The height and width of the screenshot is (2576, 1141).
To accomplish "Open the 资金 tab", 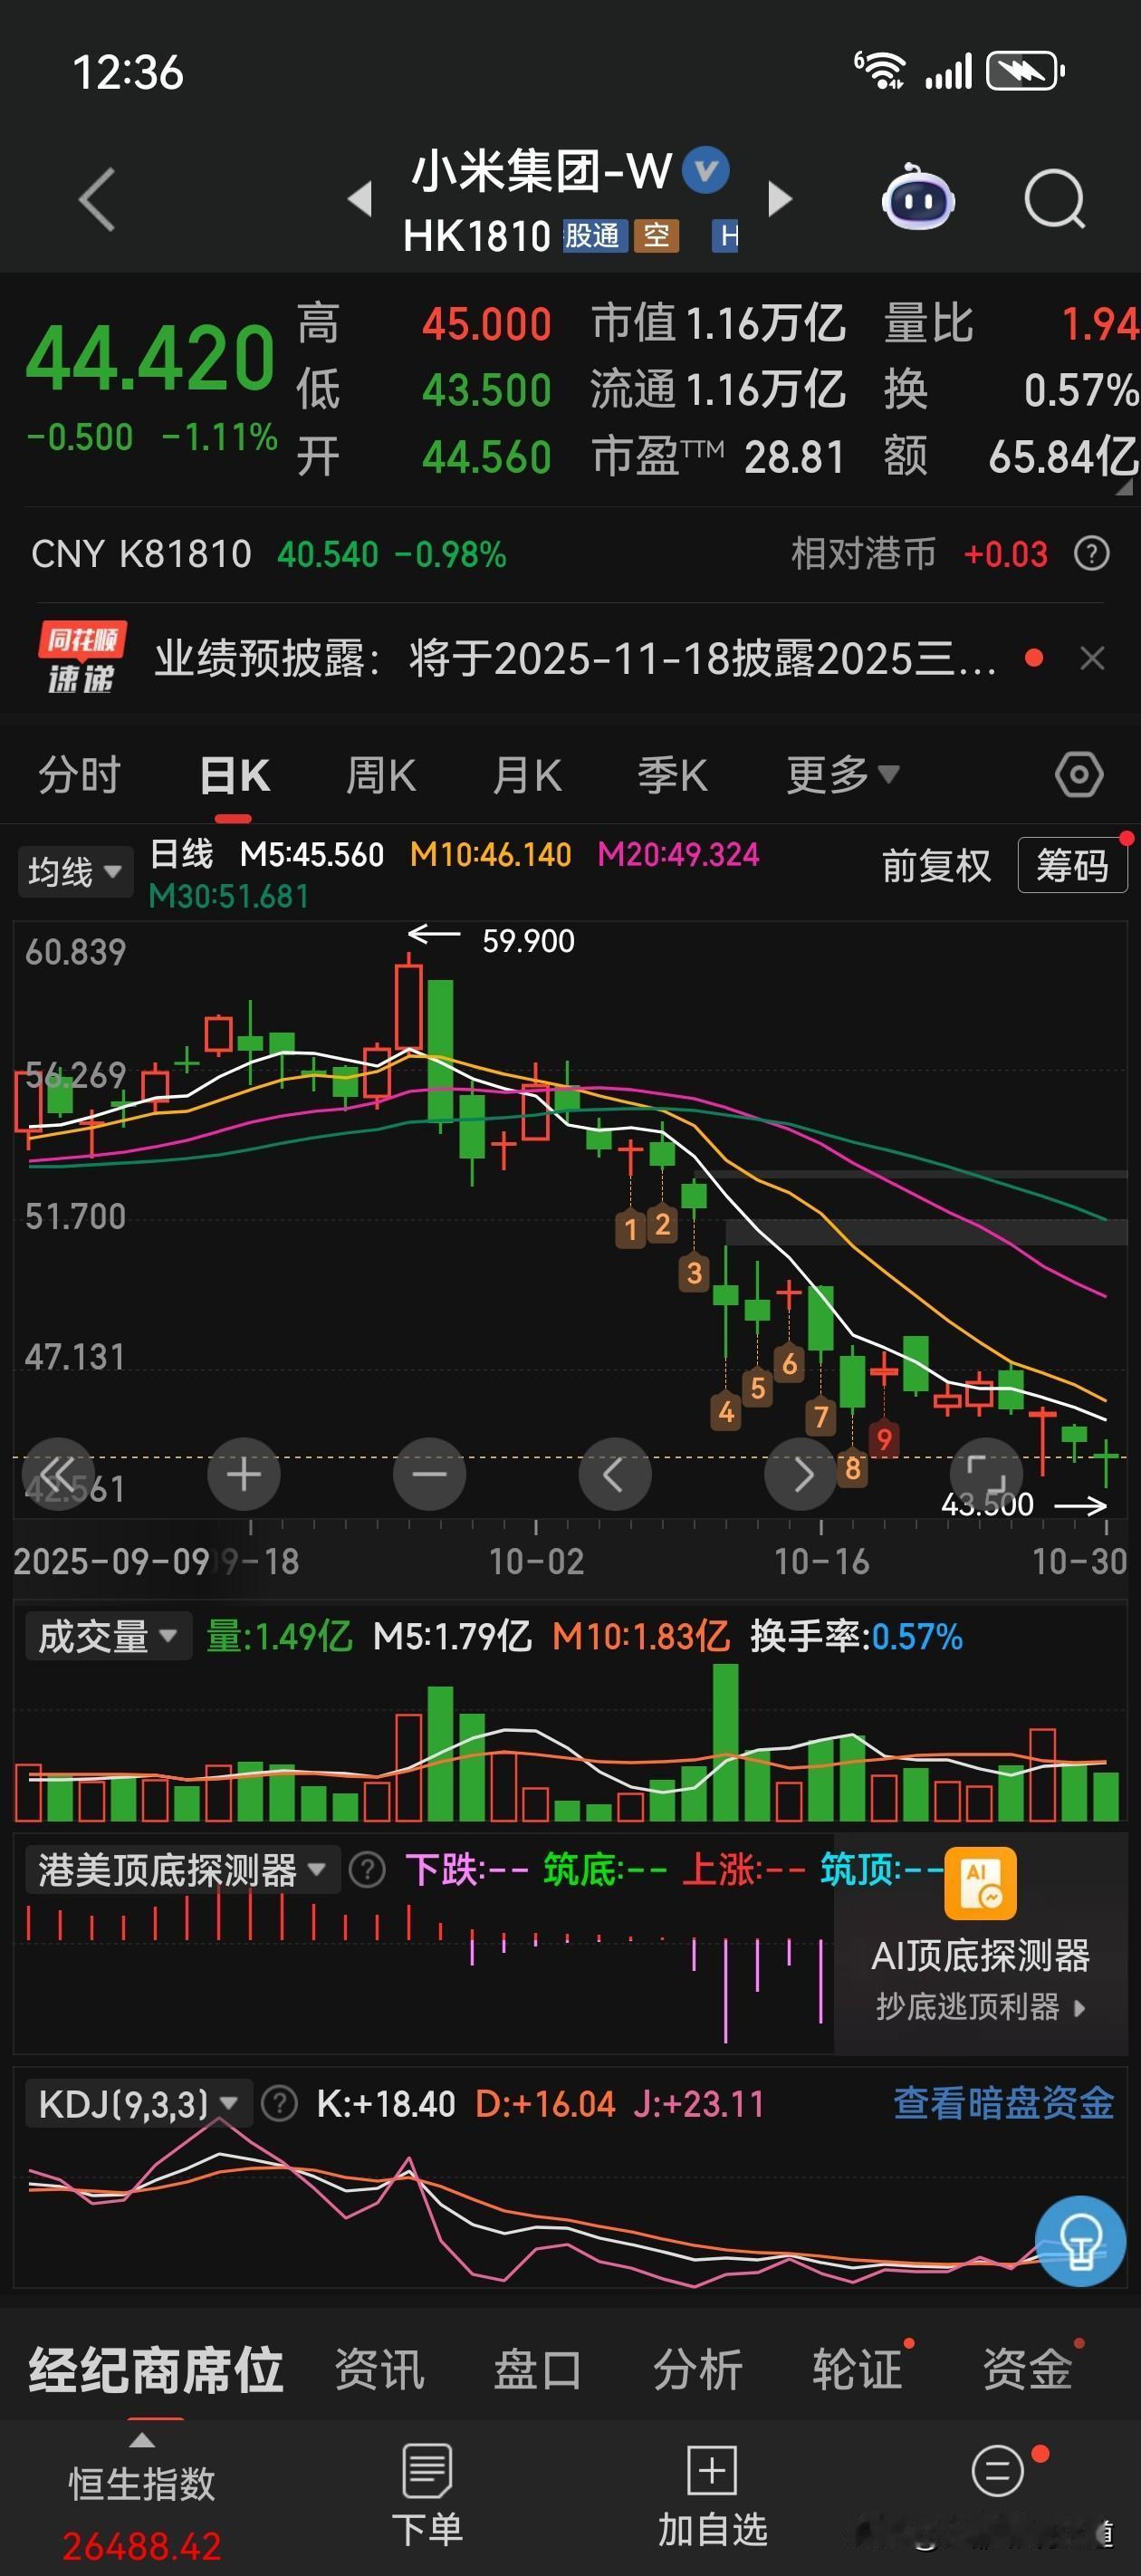I will click(1027, 2369).
